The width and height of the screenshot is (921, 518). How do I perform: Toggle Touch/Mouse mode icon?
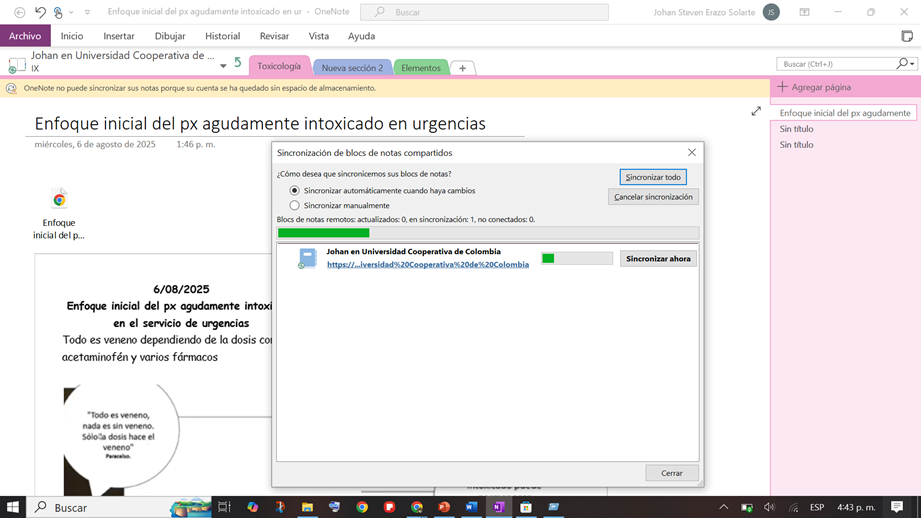click(58, 12)
